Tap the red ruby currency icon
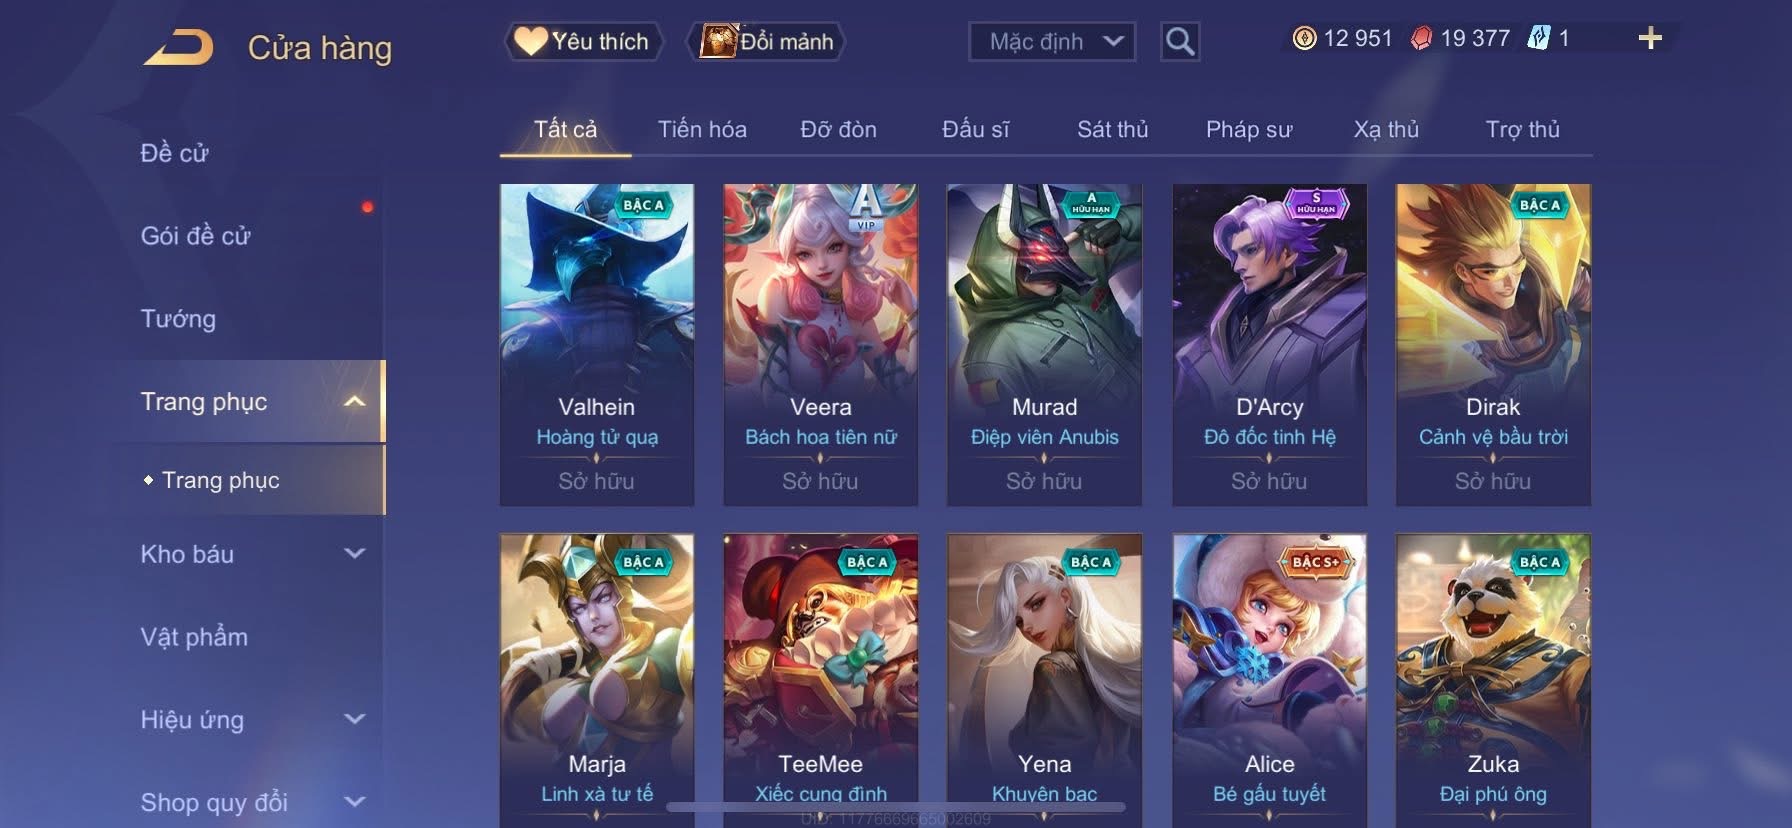The height and width of the screenshot is (828, 1792). click(1421, 39)
